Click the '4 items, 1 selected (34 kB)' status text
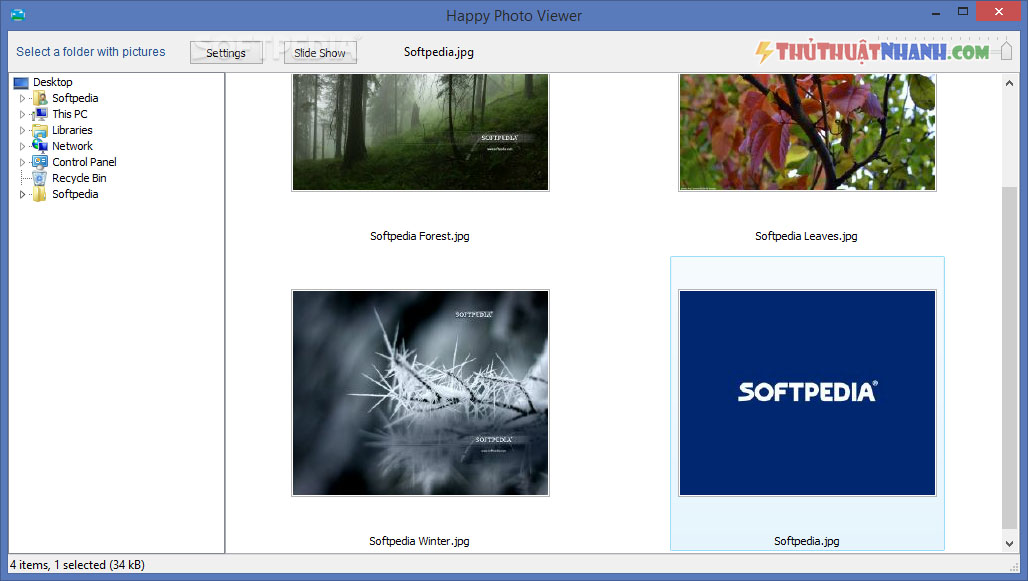The image size is (1028, 581). coord(77,565)
